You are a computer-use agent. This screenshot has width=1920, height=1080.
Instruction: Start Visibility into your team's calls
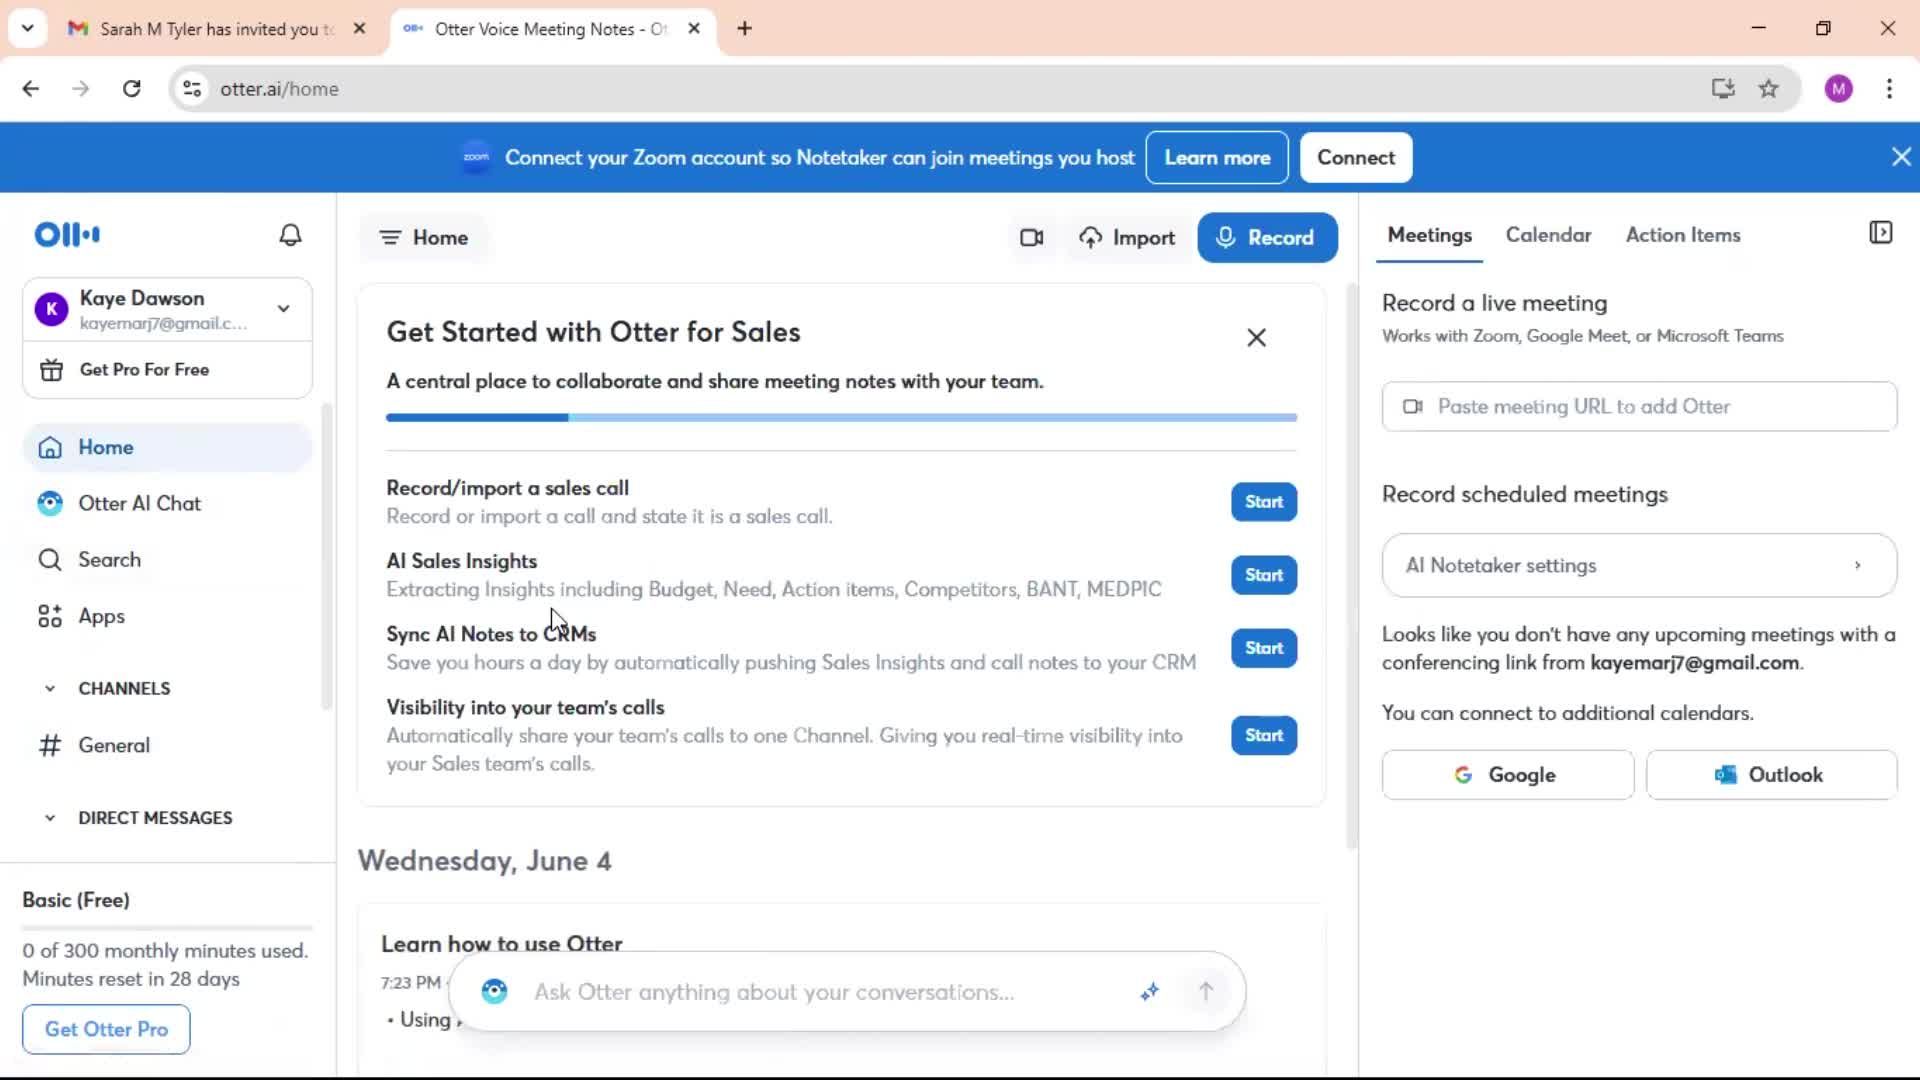1264,735
